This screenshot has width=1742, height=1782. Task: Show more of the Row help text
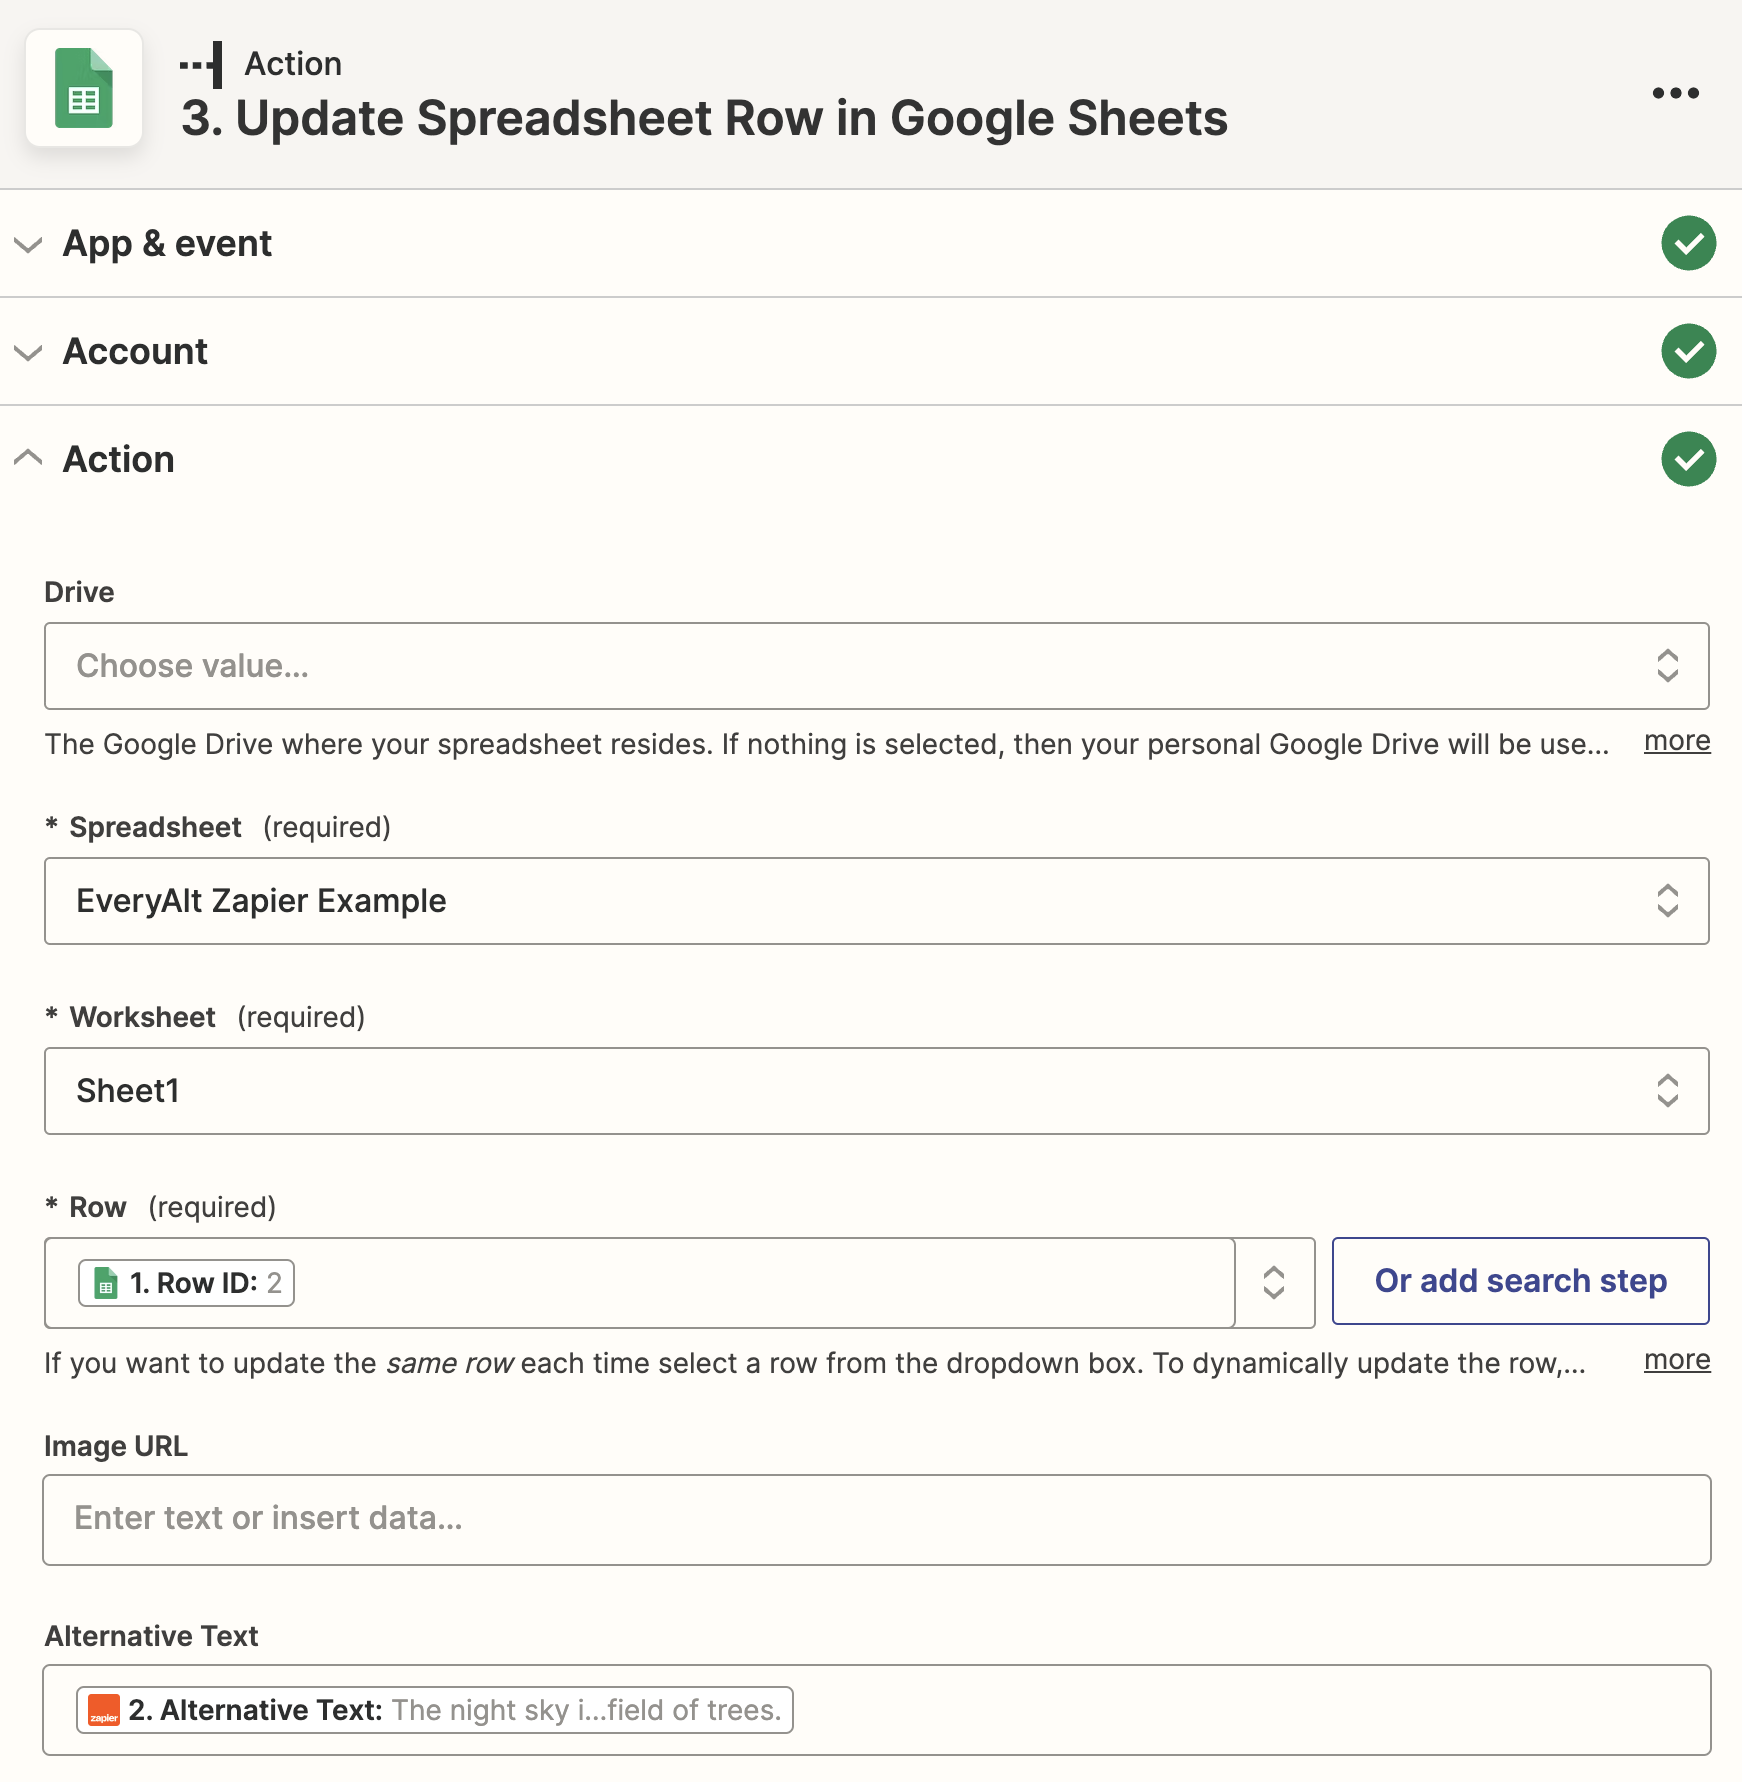coord(1677,1361)
